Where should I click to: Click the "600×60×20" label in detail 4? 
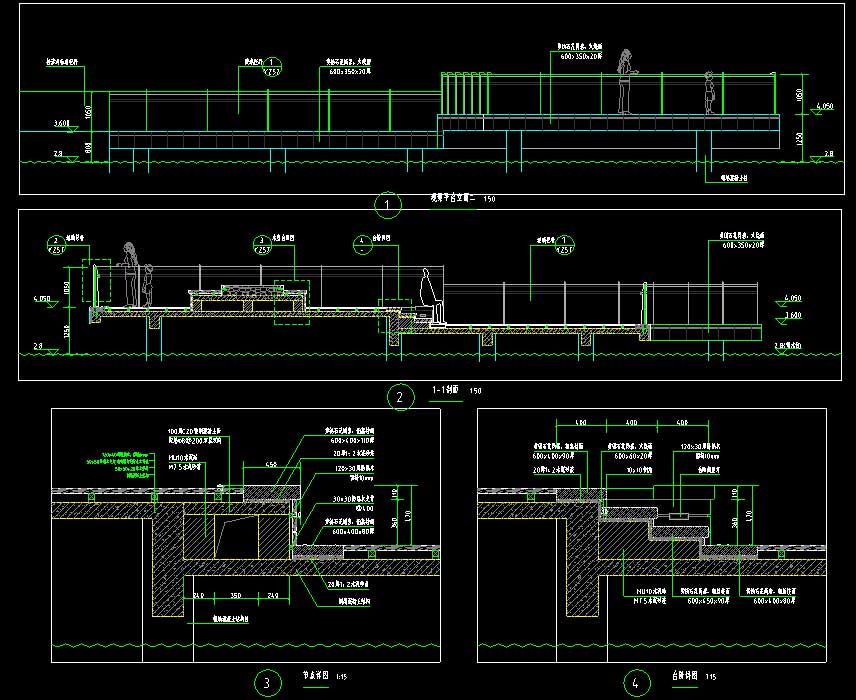click(x=633, y=456)
